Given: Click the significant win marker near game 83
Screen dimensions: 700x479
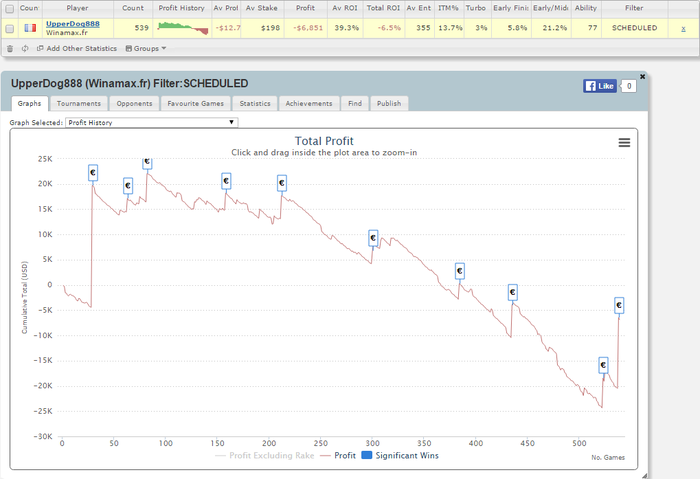Looking at the screenshot, I should point(147,163).
